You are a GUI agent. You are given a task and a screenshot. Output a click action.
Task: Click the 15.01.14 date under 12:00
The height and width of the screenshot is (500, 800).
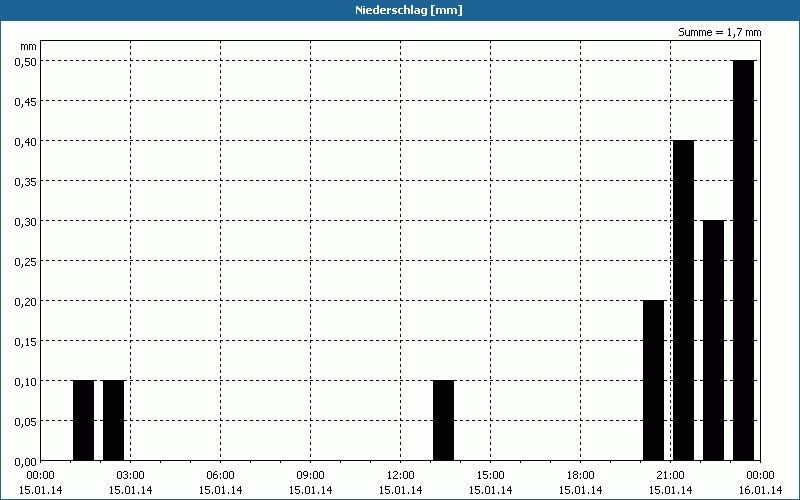(x=401, y=490)
